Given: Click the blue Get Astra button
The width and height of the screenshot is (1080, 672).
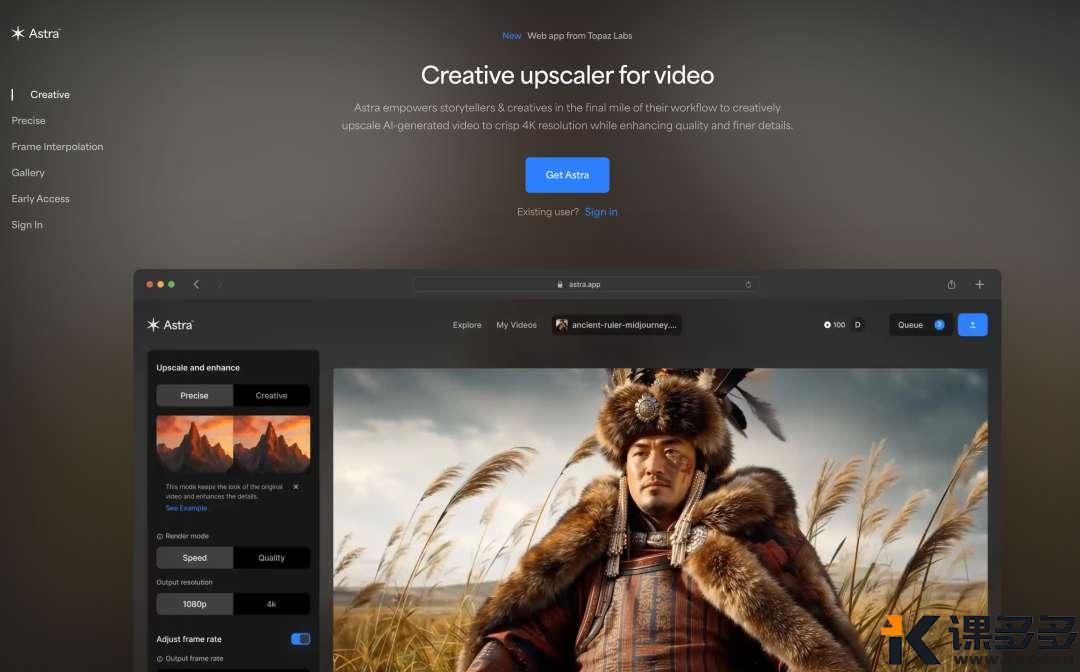Looking at the screenshot, I should pos(567,175).
